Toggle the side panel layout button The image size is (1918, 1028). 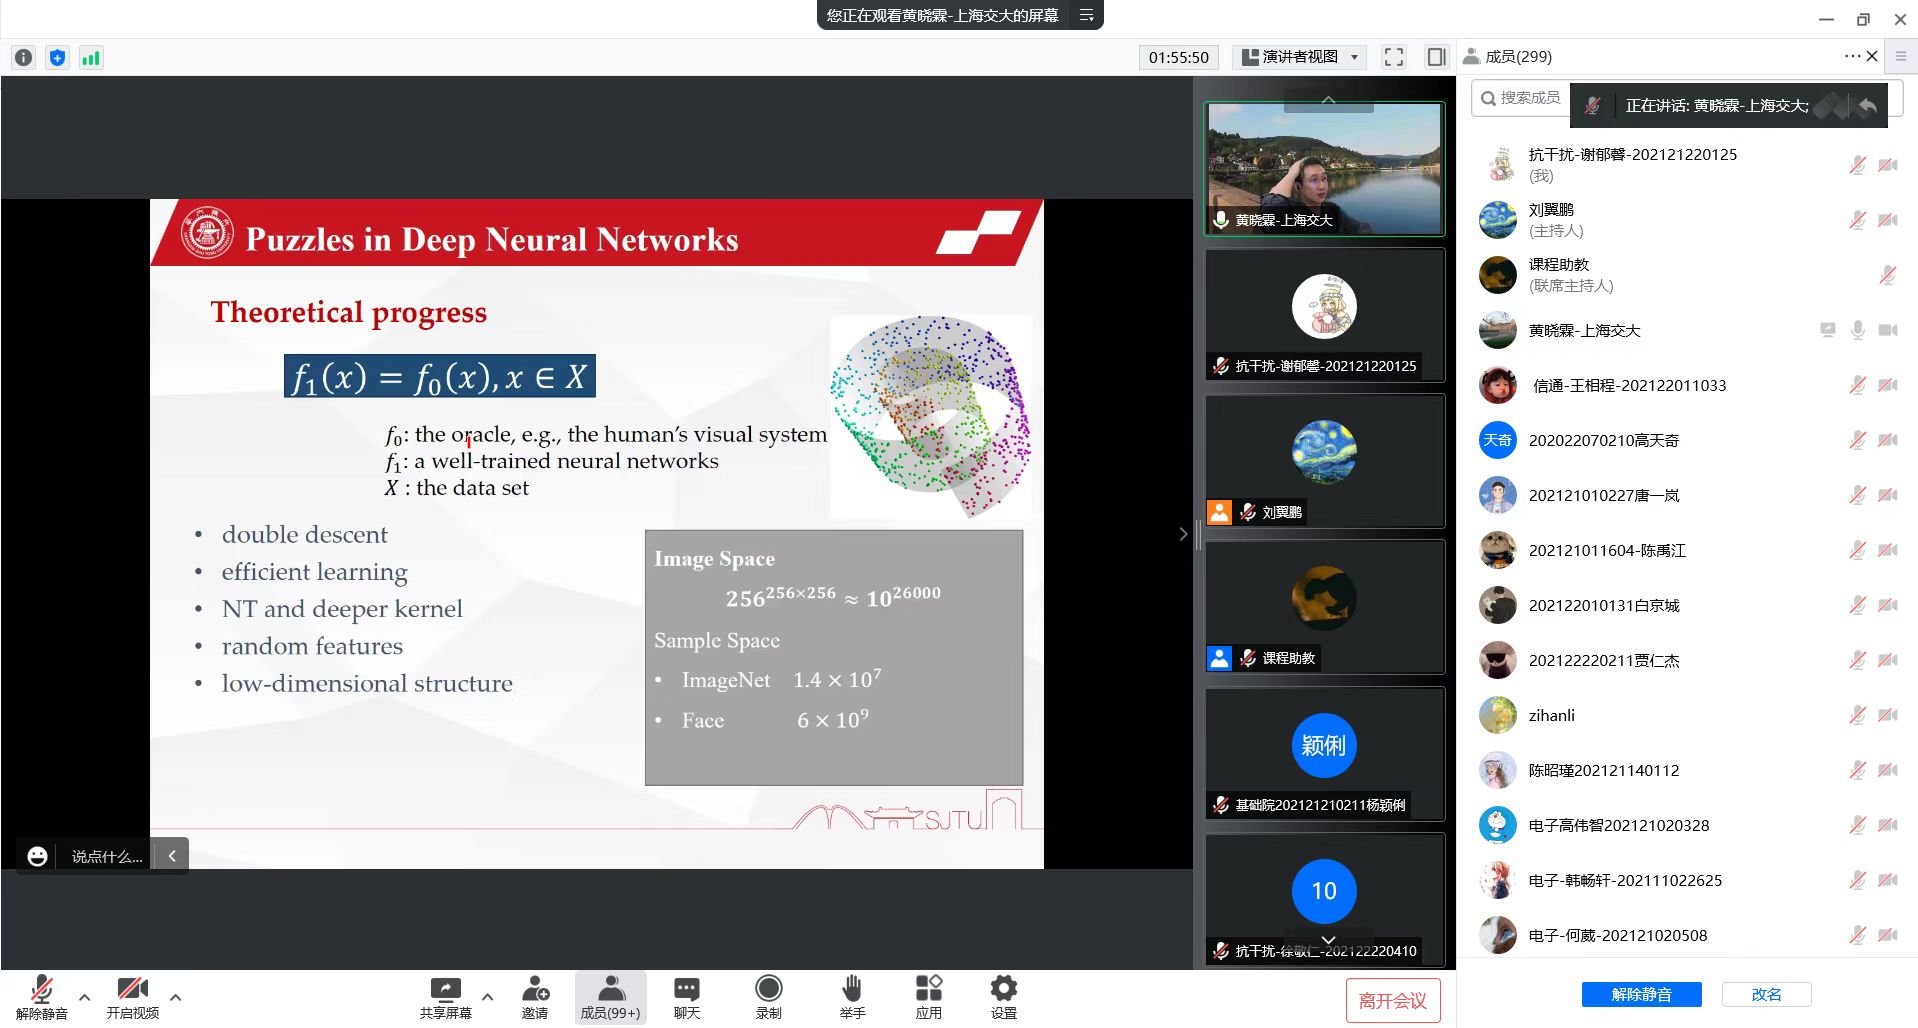coord(1436,57)
